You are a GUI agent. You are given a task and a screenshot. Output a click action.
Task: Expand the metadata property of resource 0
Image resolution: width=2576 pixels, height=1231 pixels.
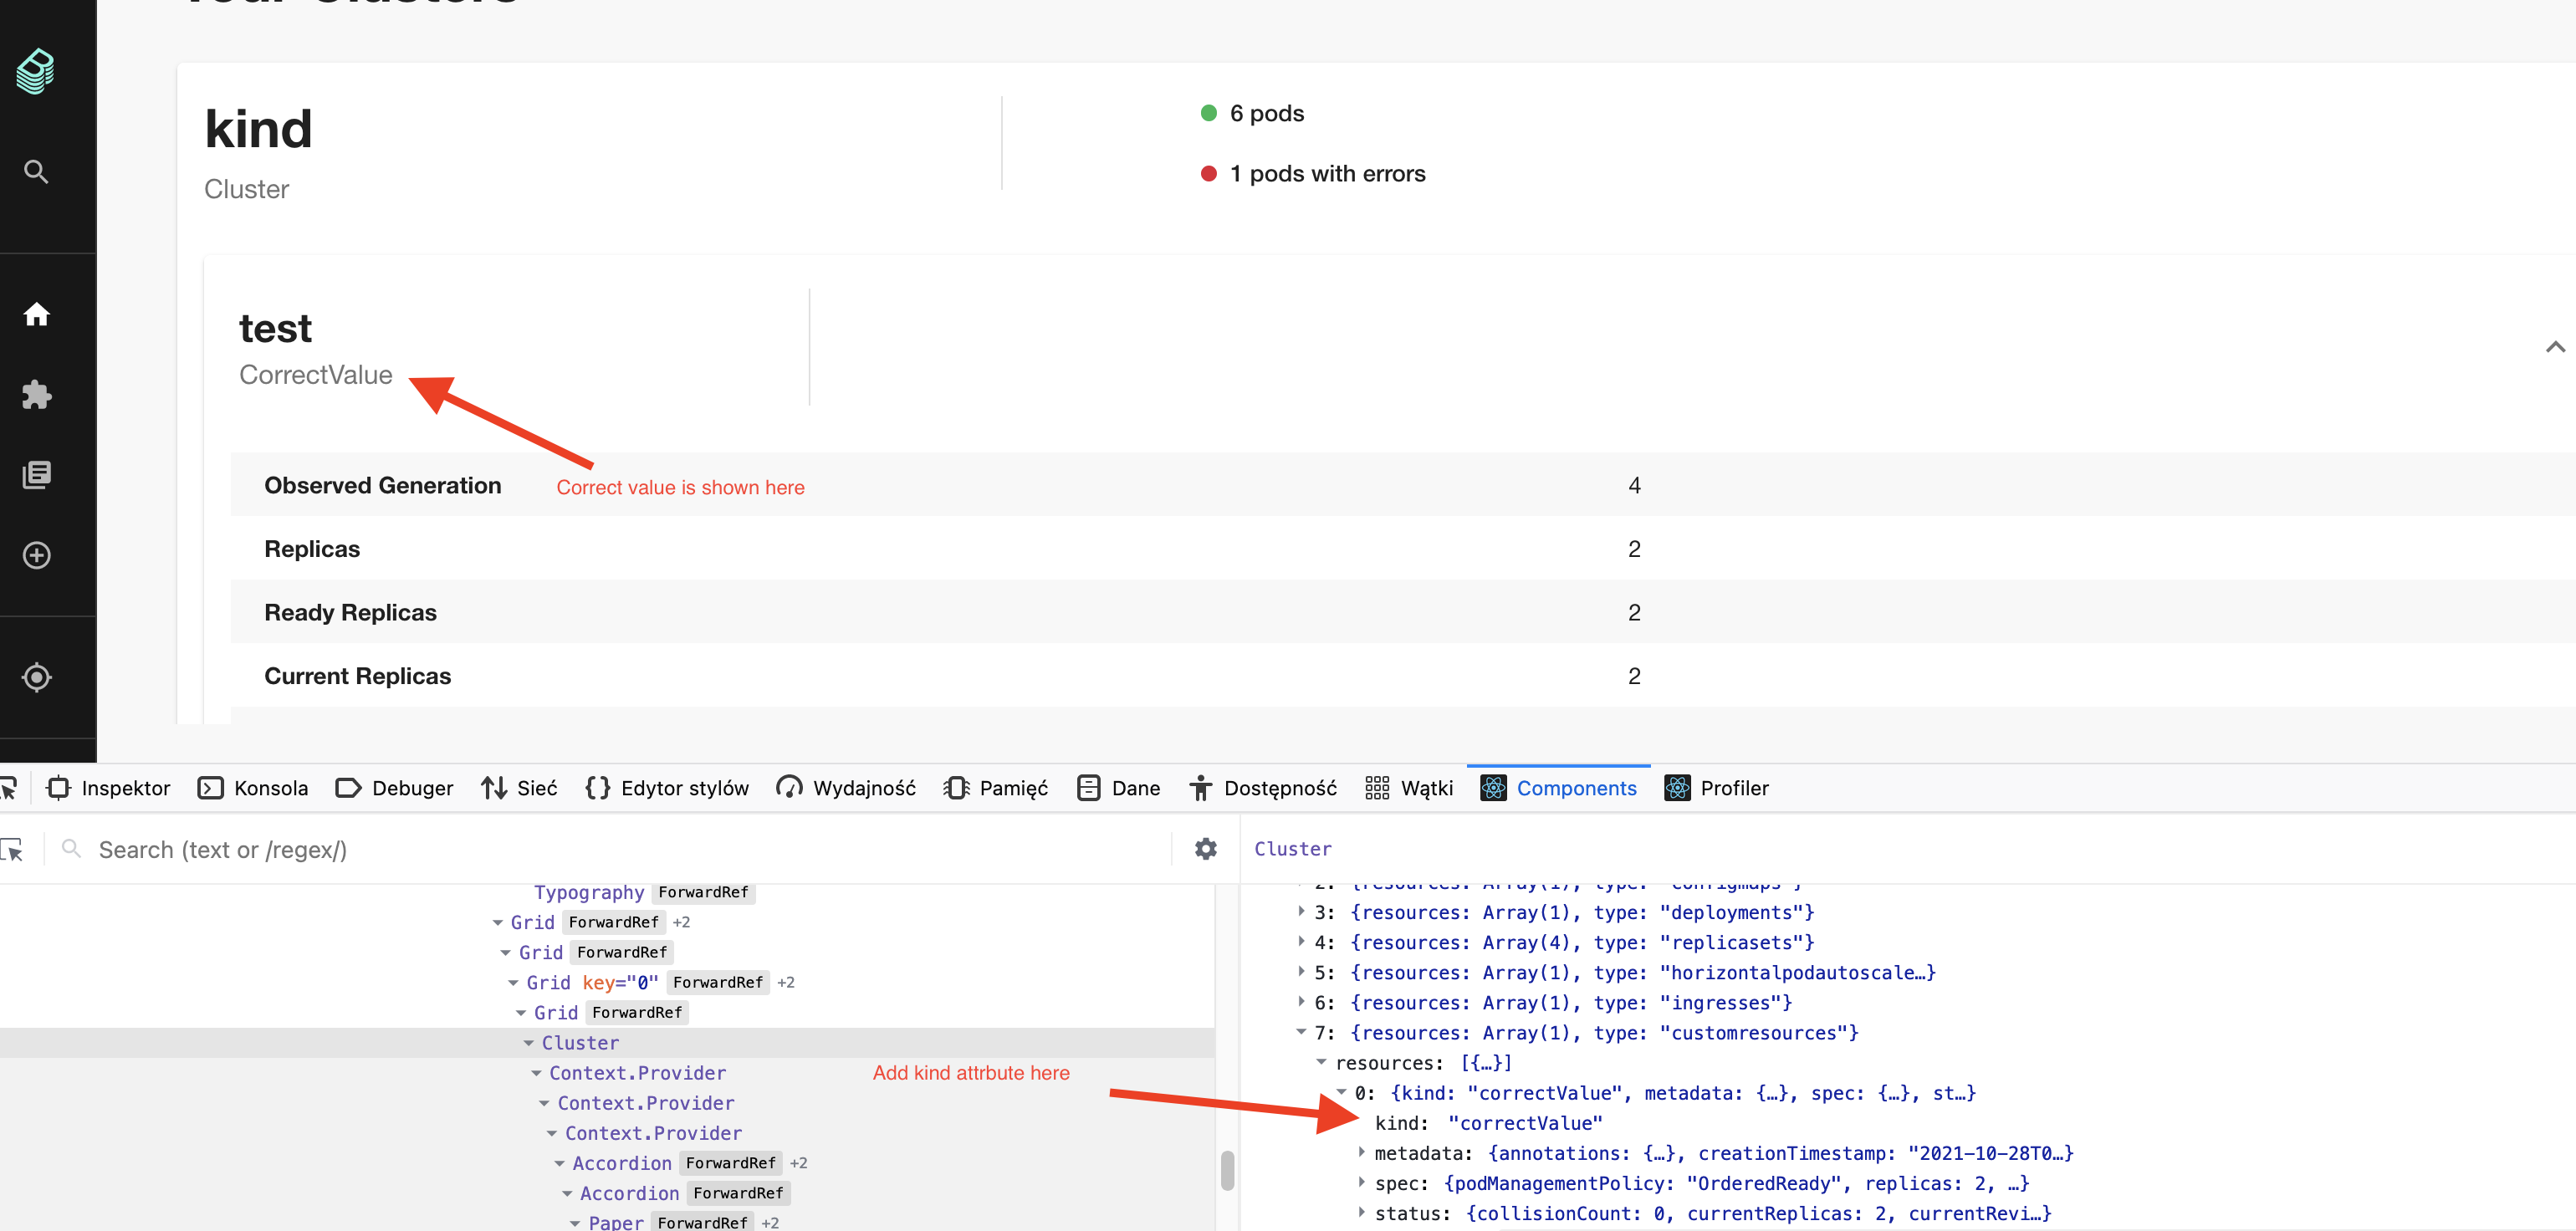pos(1361,1152)
